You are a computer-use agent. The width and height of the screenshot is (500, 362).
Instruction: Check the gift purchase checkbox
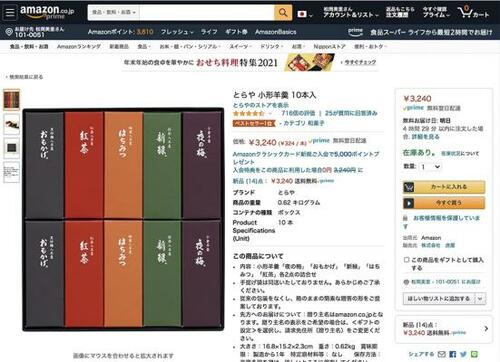pos(406,260)
